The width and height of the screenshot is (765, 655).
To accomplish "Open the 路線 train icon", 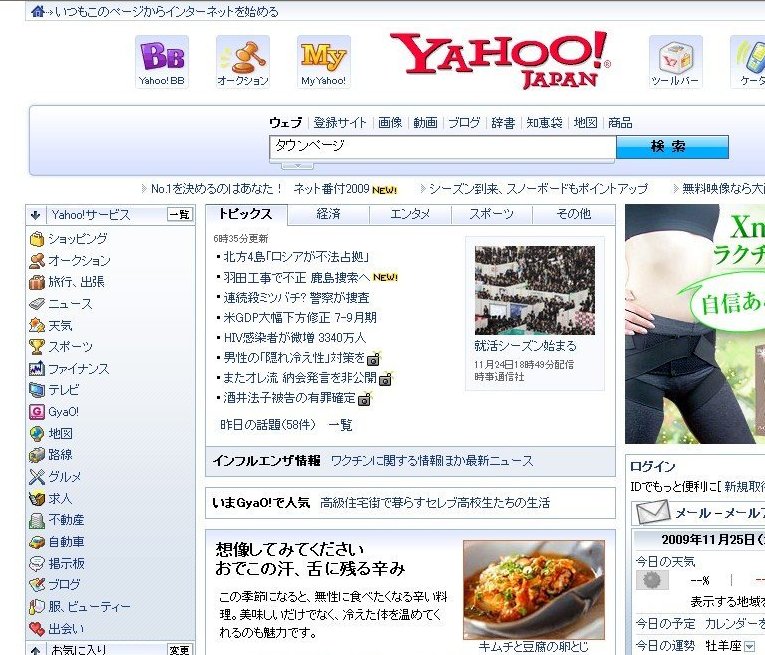I will pos(37,455).
